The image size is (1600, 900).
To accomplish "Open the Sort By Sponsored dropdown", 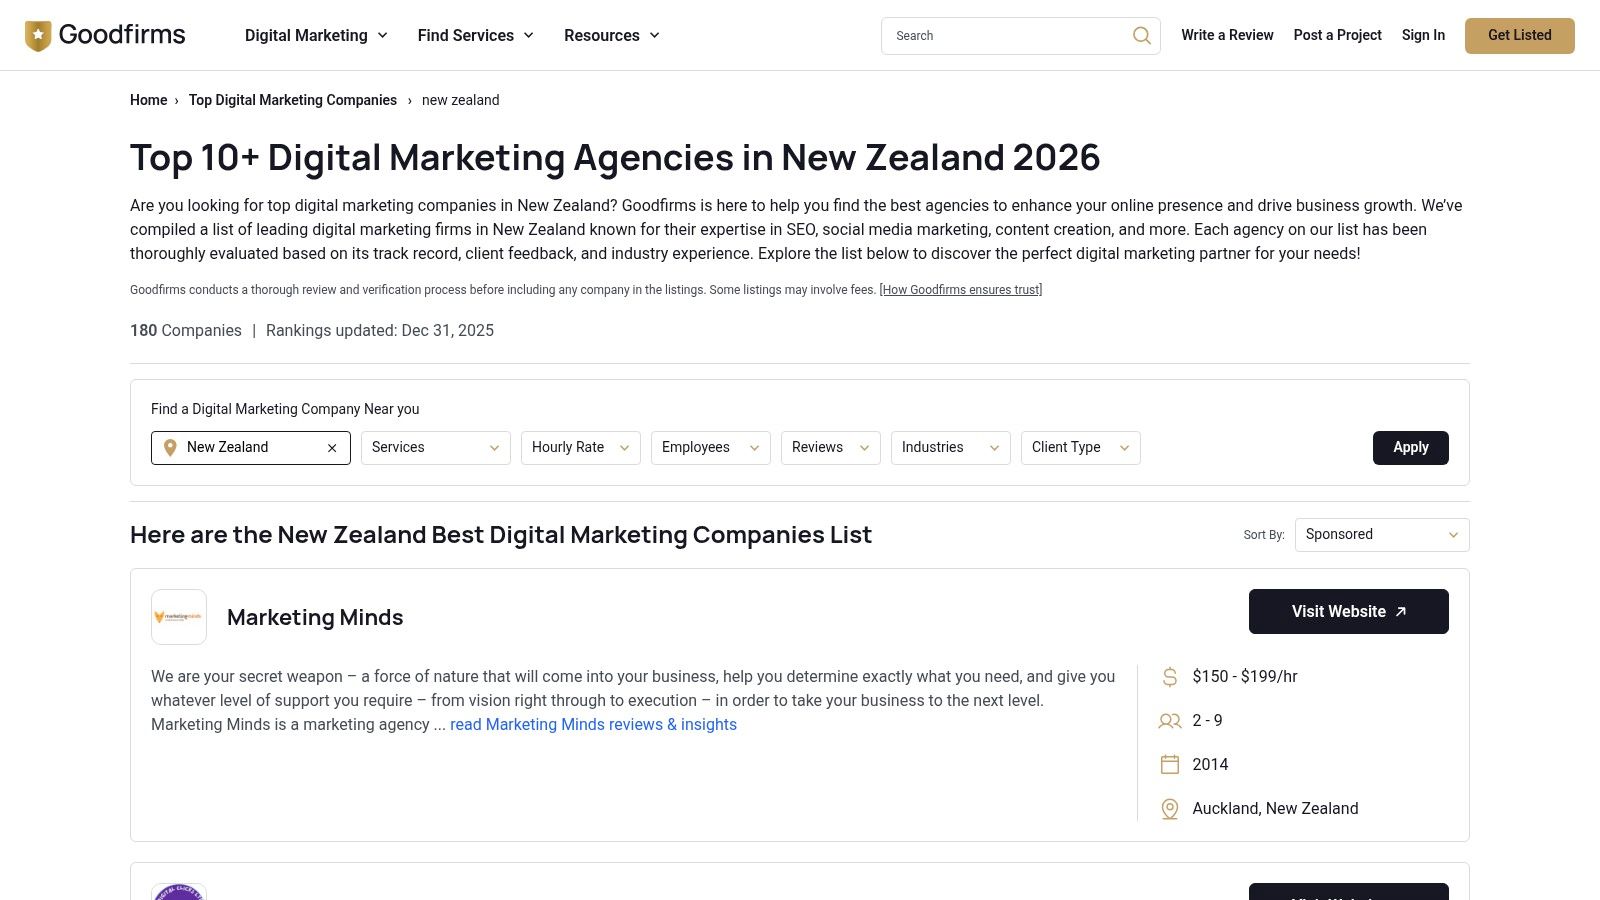I will tap(1381, 534).
